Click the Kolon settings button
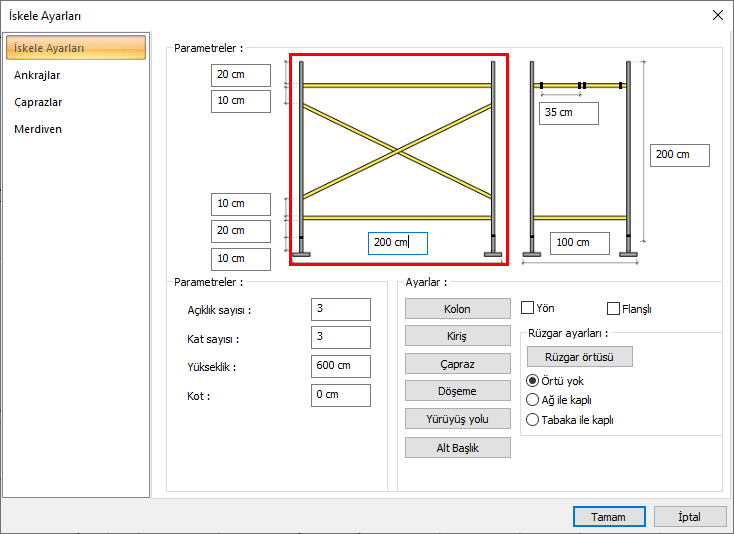The width and height of the screenshot is (734, 534). [458, 309]
